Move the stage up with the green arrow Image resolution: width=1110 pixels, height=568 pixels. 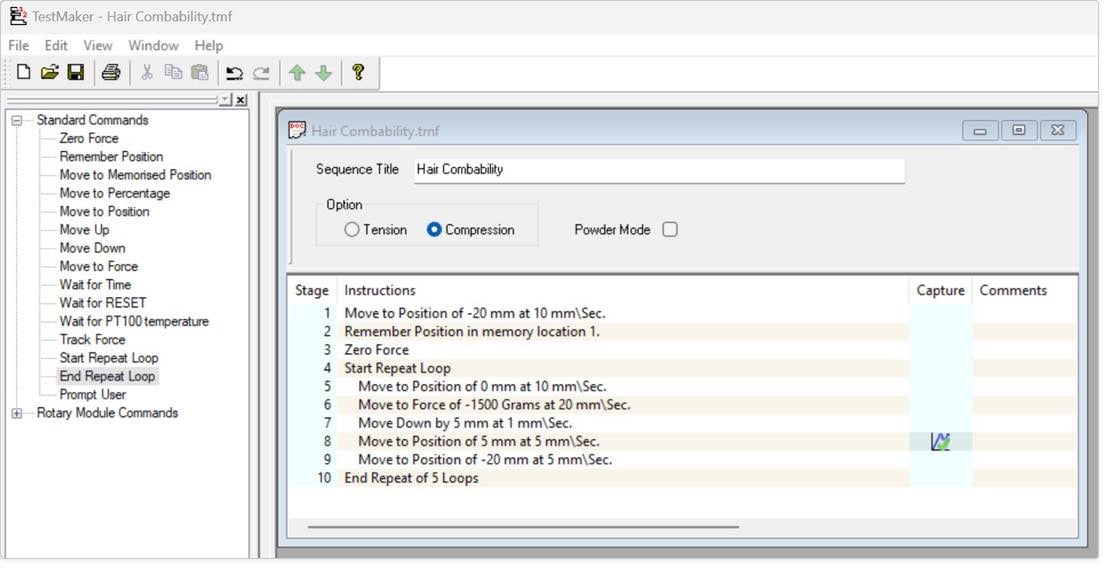coord(297,73)
